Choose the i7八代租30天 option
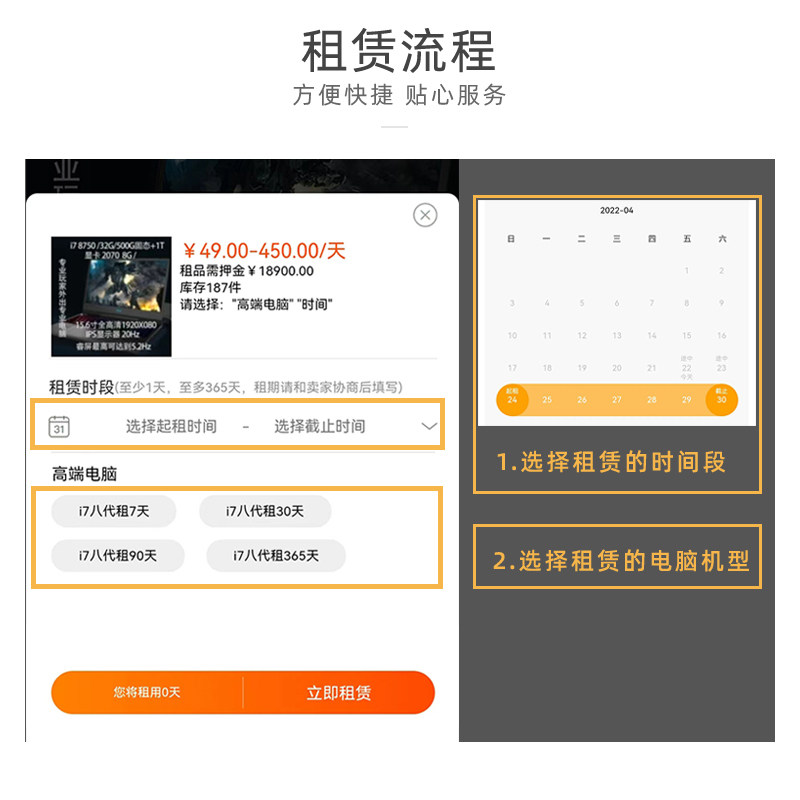Image resolution: width=800 pixels, height=800 pixels. (265, 511)
